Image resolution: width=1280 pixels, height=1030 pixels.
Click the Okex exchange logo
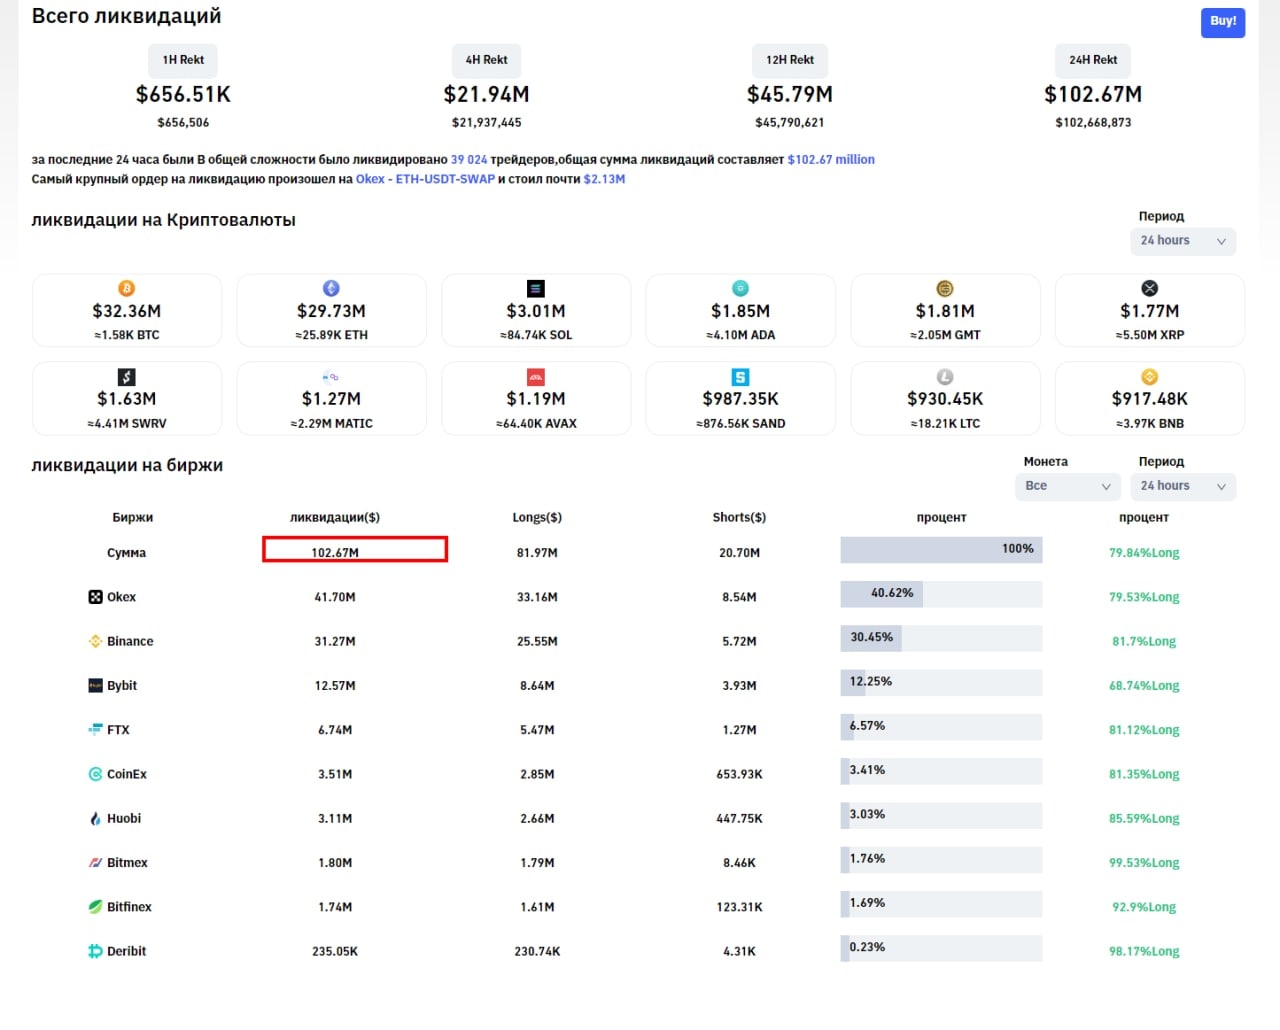[96, 597]
